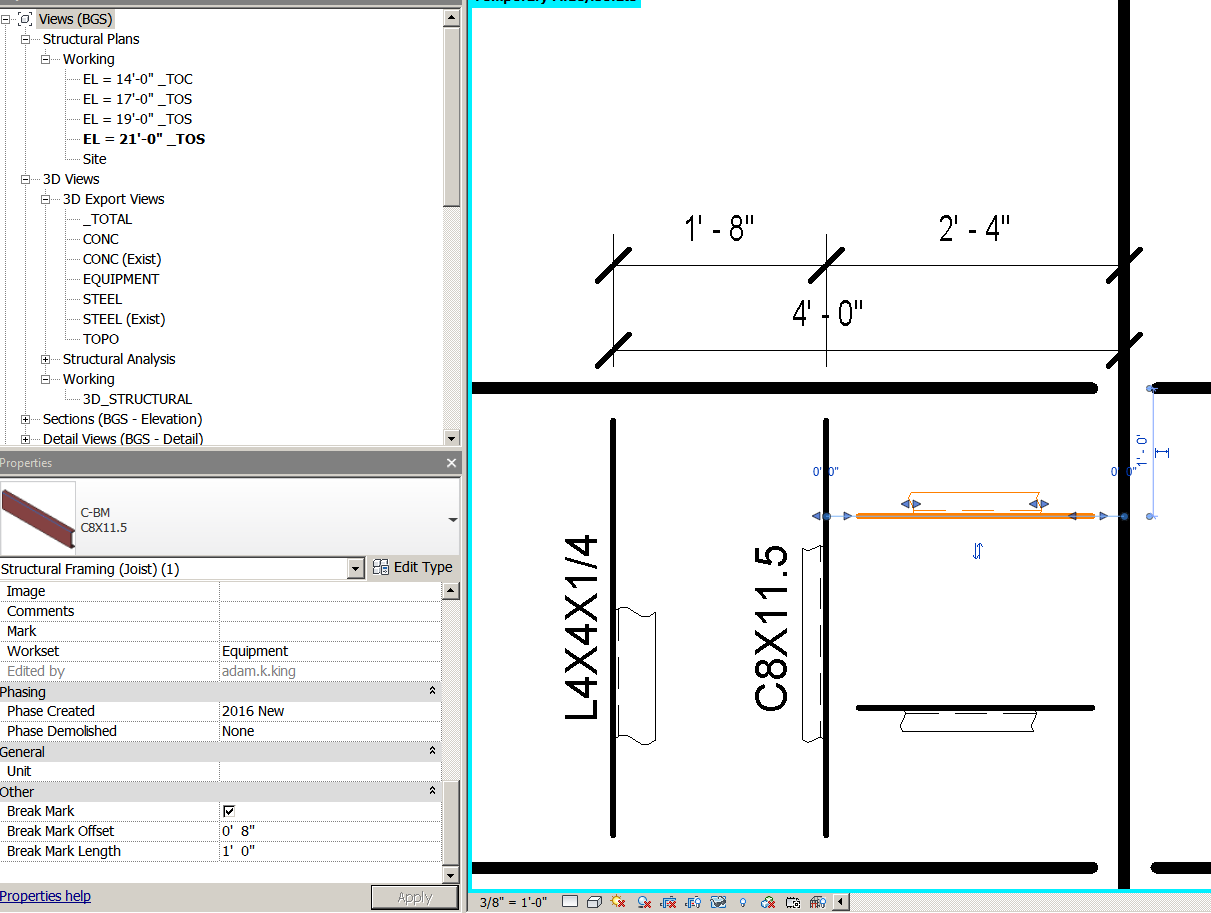
Task: Open Temporary View Properties
Action: (x=793, y=901)
